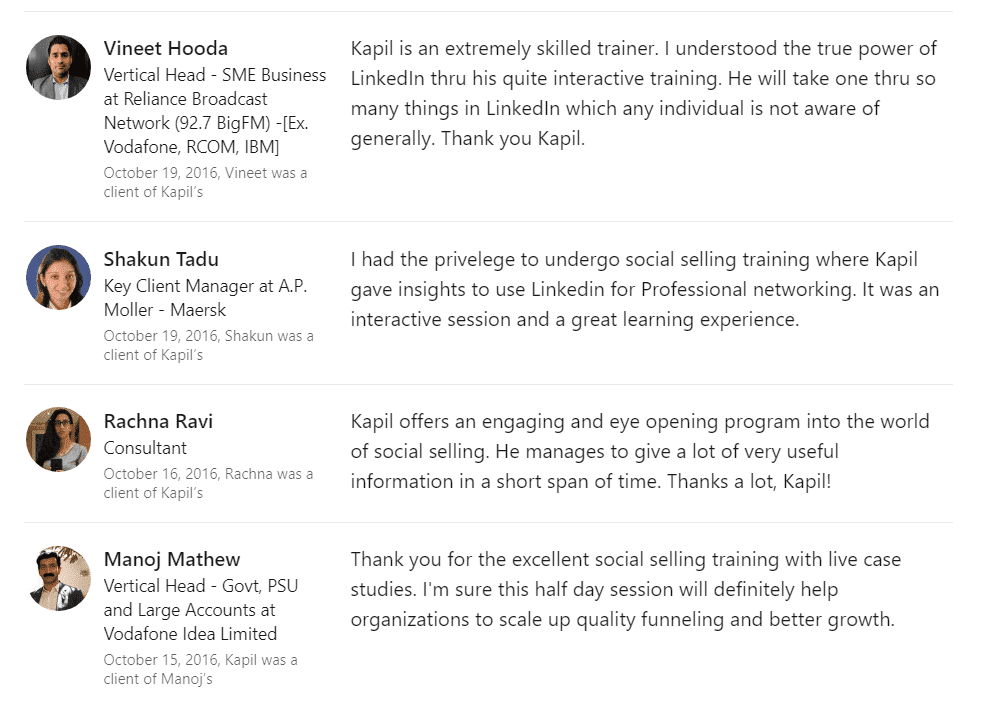Screen dimensions: 982x705
Task: Select Vineet's Vertical Head SME Business headline
Action: point(215,111)
